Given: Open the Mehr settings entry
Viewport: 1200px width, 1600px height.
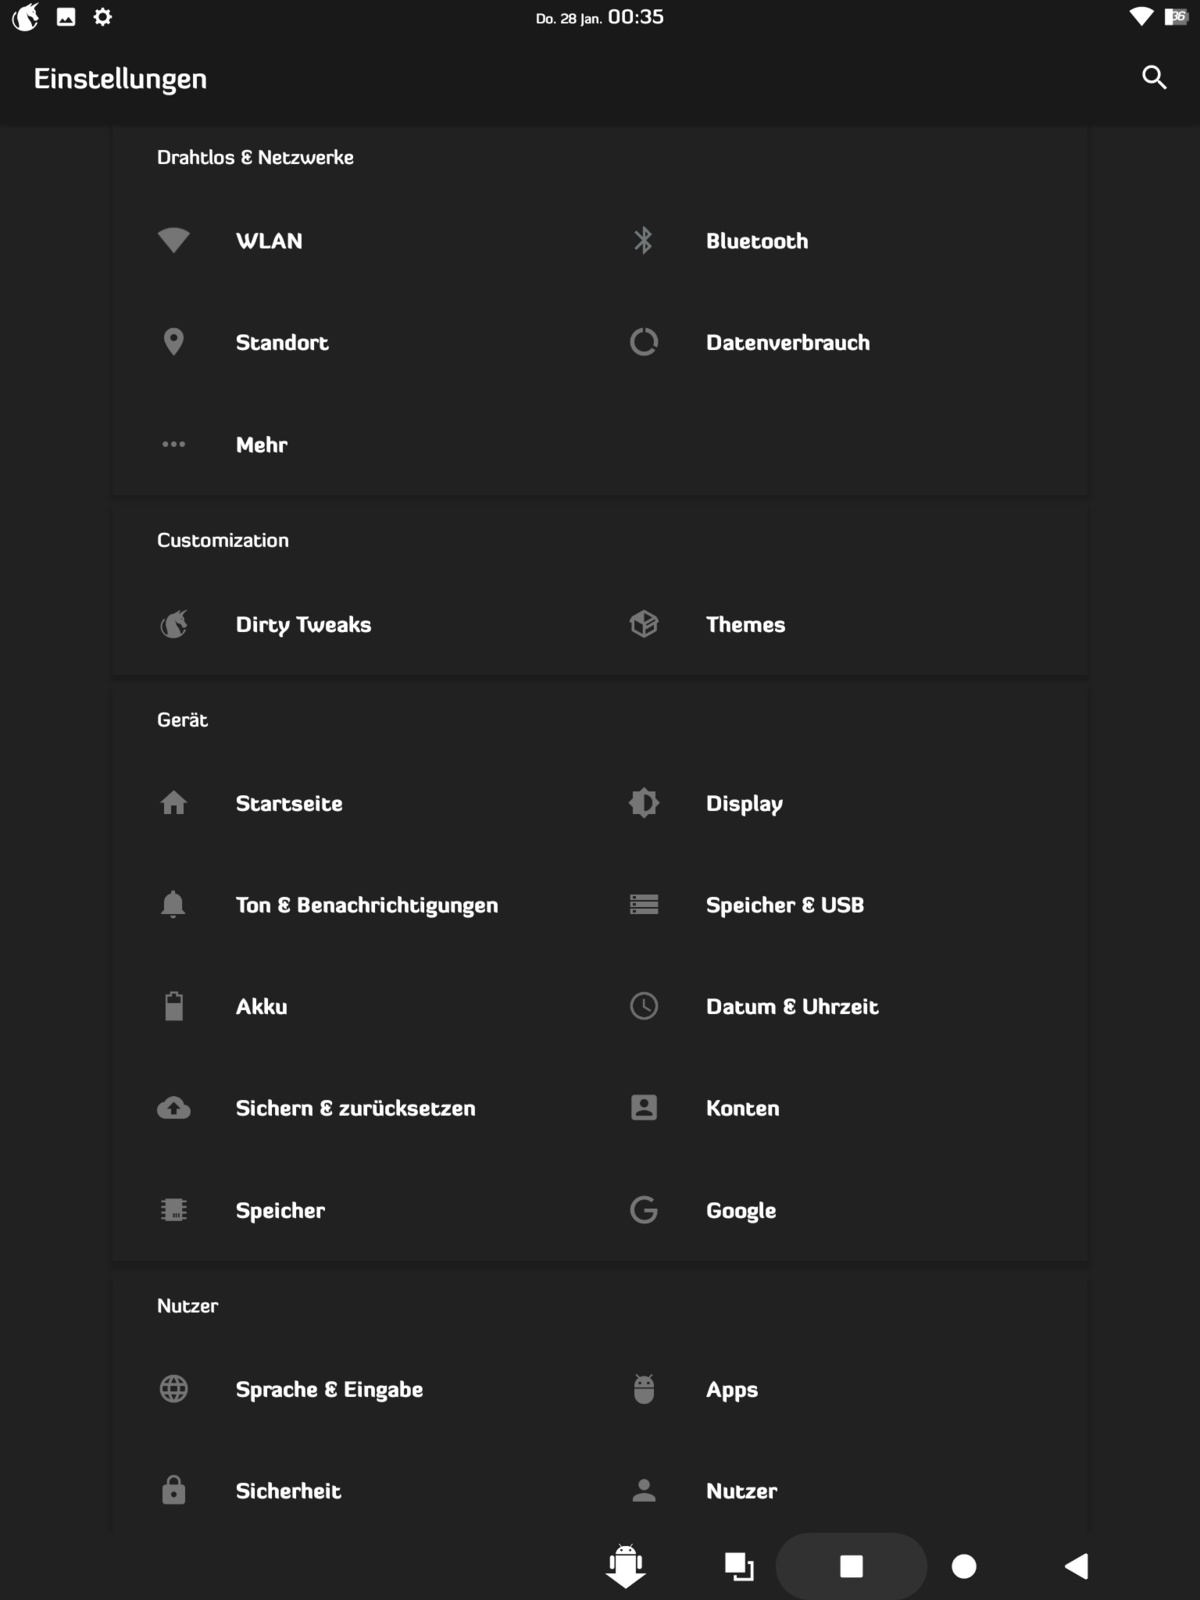Looking at the screenshot, I should (x=262, y=445).
